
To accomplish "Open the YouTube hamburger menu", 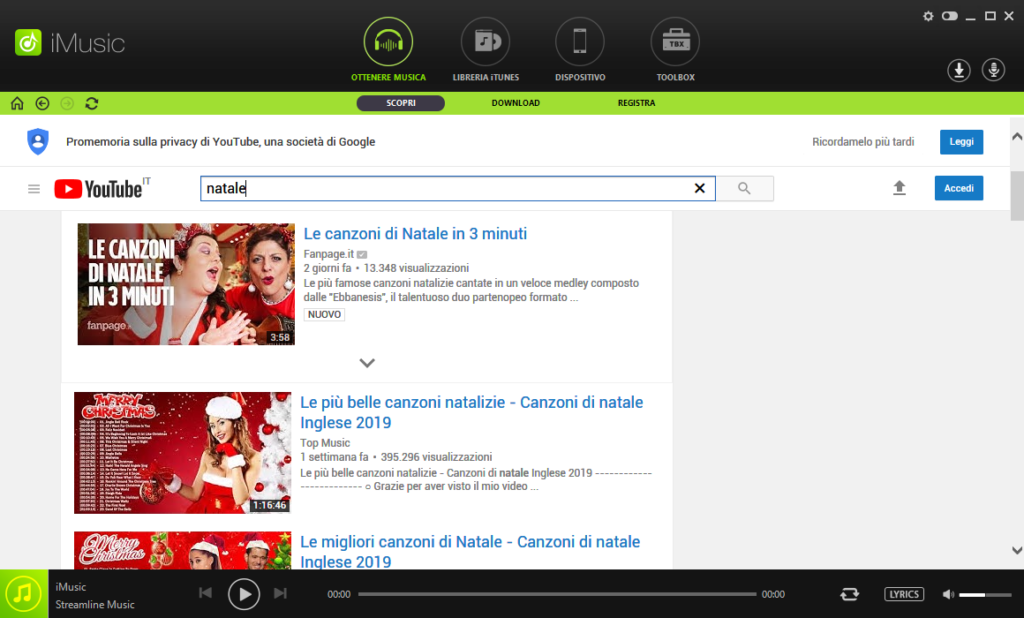I will tap(34, 189).
